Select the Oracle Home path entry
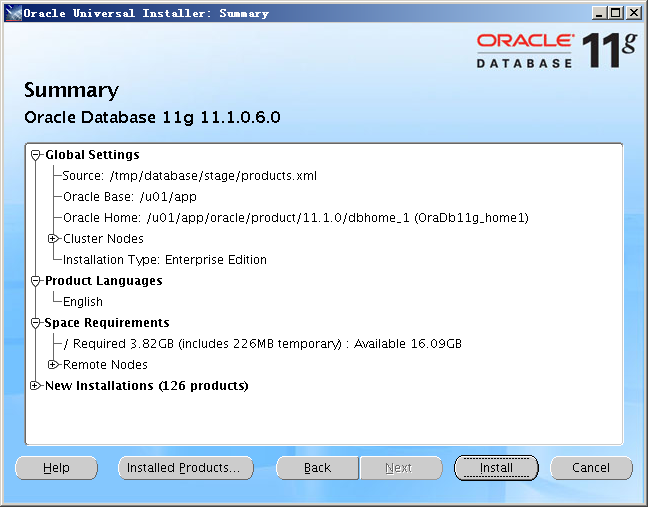 295,218
